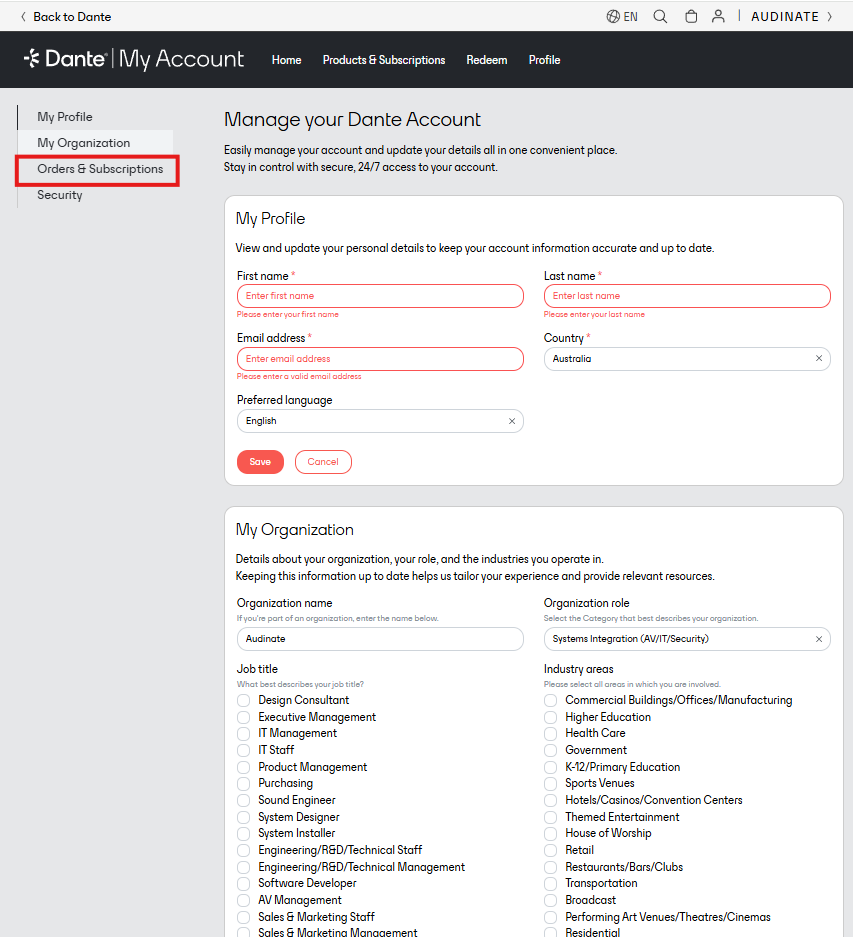
Task: Select AV Management job title
Action: coord(243,900)
